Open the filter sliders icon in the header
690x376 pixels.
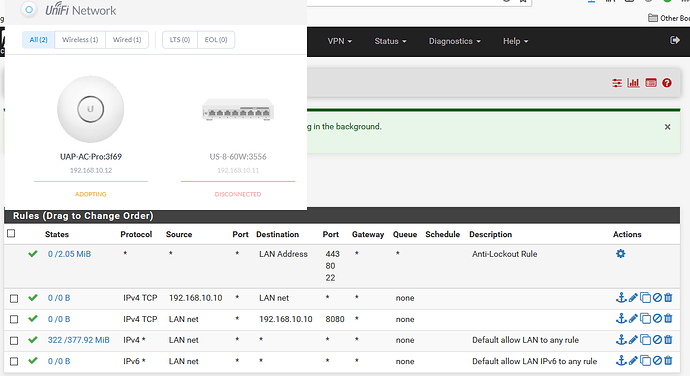click(x=617, y=83)
